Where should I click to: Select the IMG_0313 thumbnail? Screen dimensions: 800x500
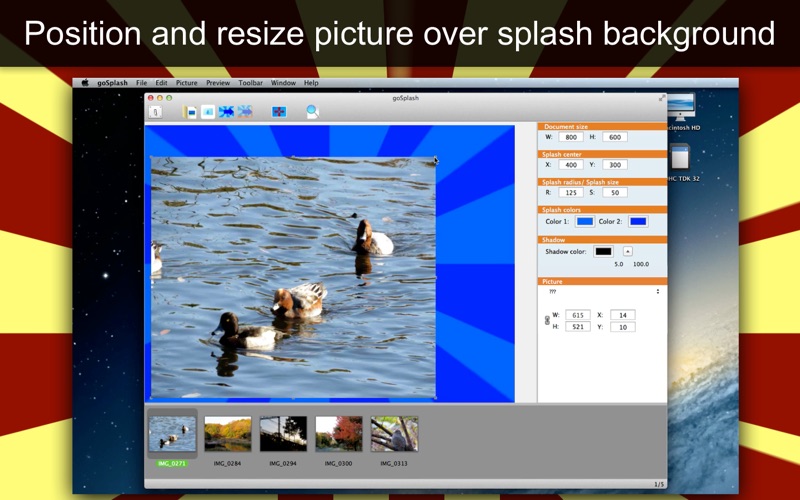394,434
